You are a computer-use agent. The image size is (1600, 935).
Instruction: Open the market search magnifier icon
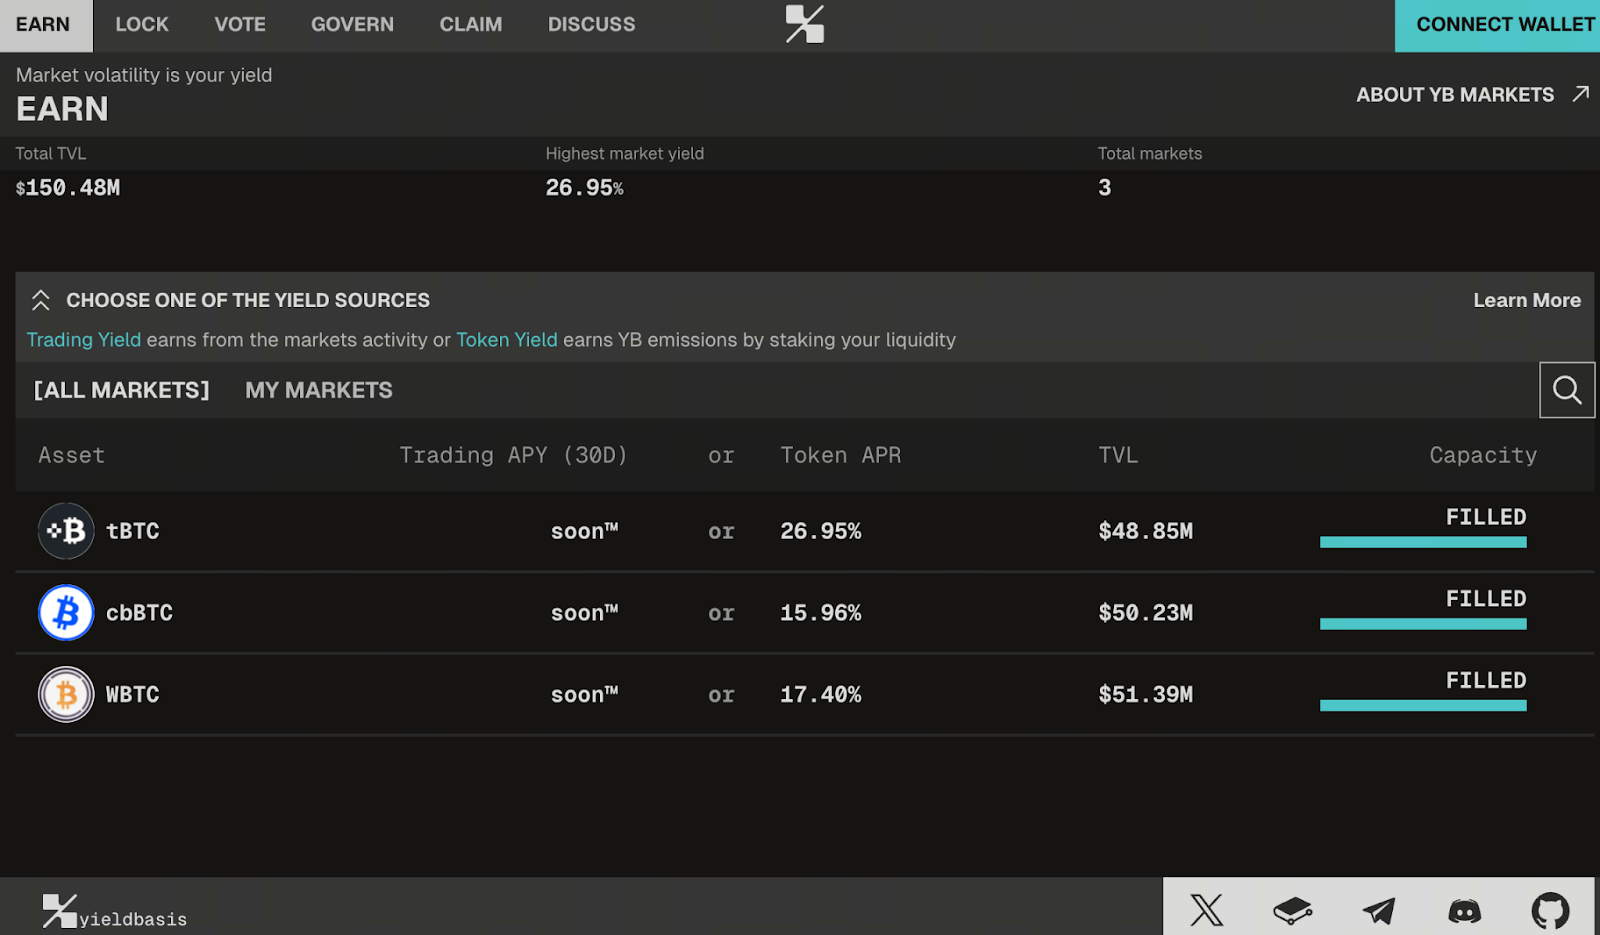[x=1566, y=390]
